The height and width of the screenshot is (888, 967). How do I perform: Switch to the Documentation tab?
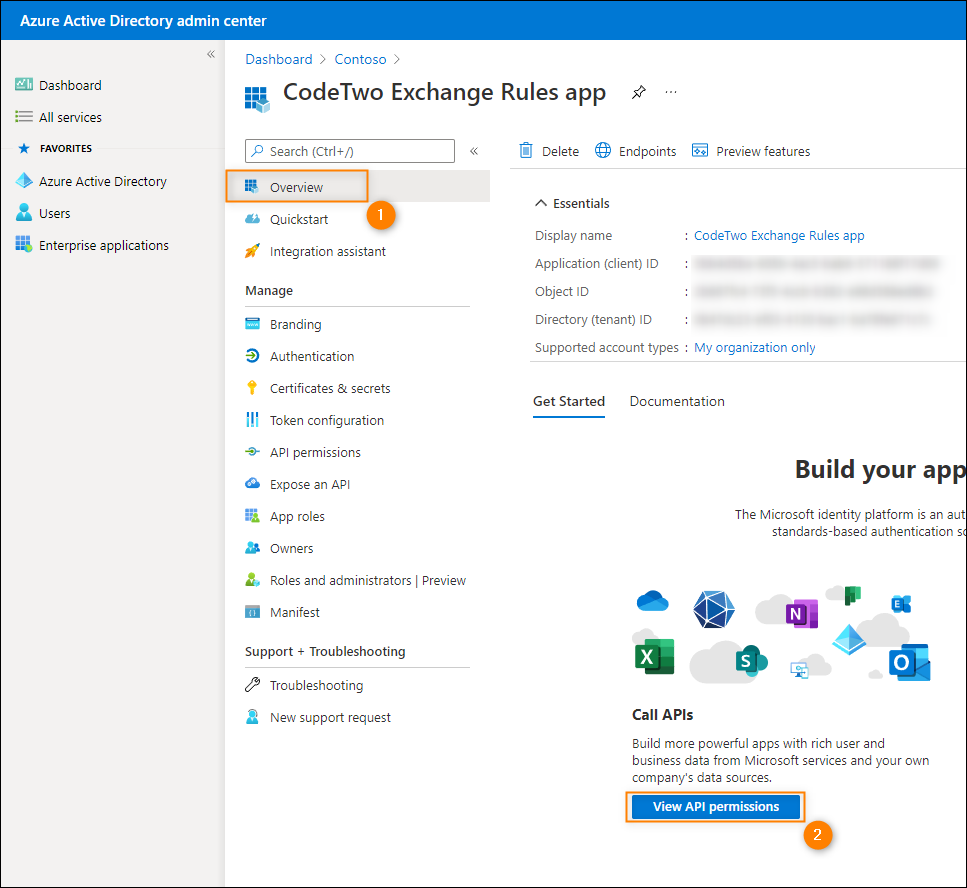click(677, 401)
